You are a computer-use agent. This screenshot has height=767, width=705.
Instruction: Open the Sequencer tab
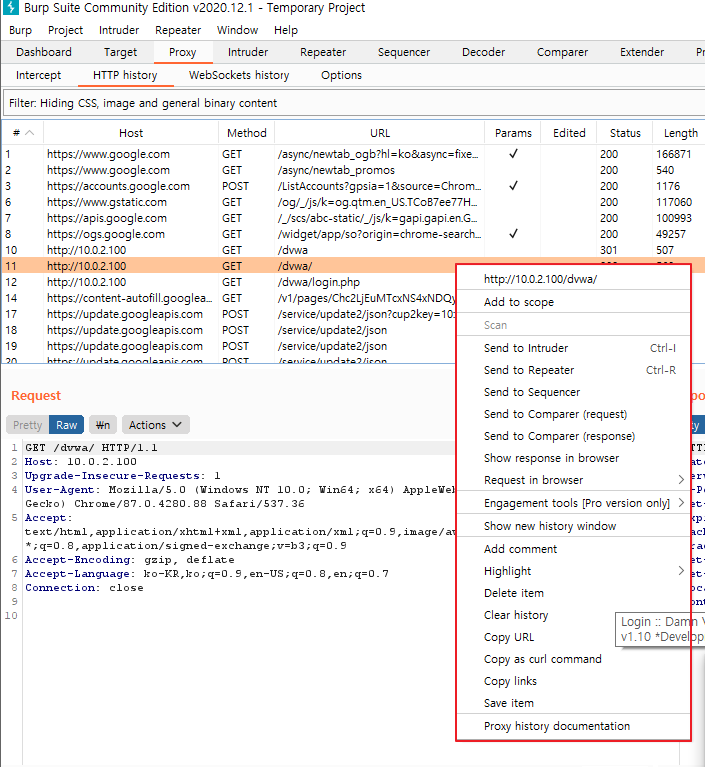(404, 52)
